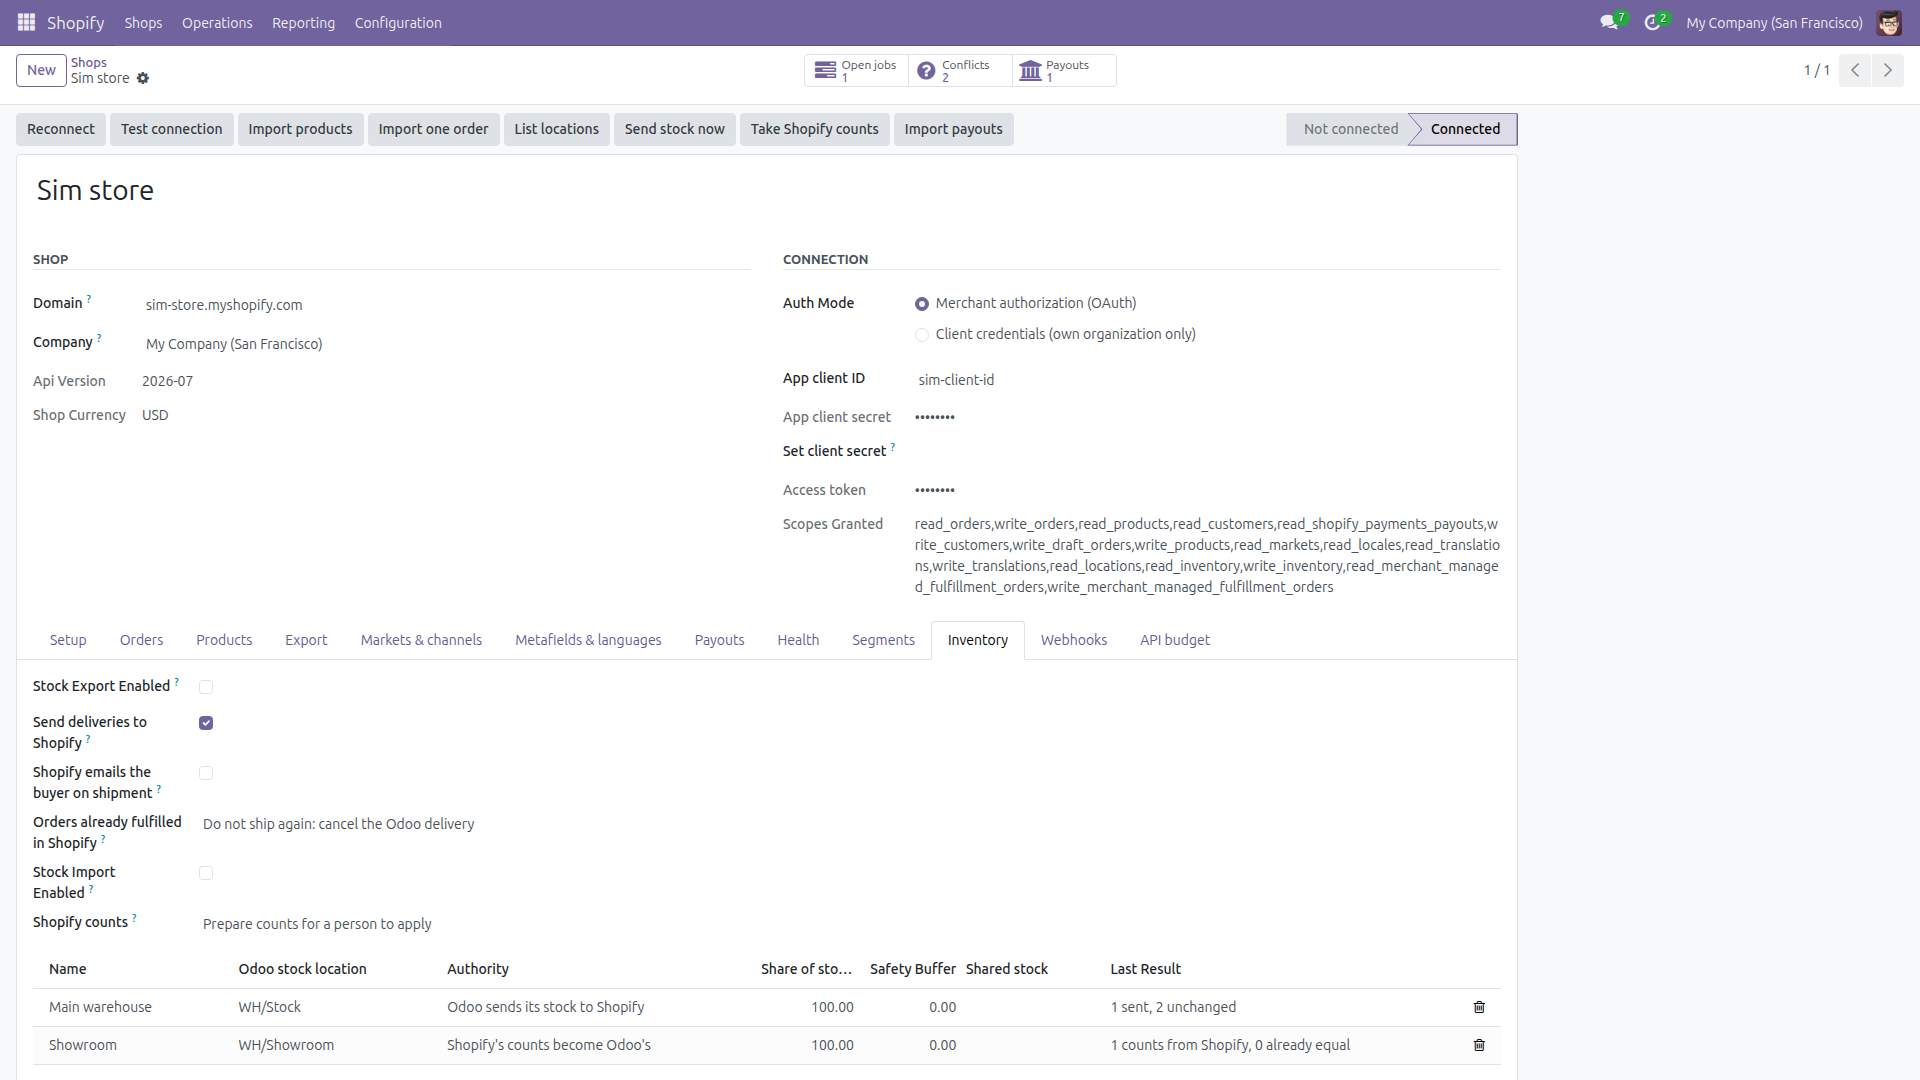Edit the Domain input field
Viewport: 1920px width, 1080px height.
(x=446, y=305)
